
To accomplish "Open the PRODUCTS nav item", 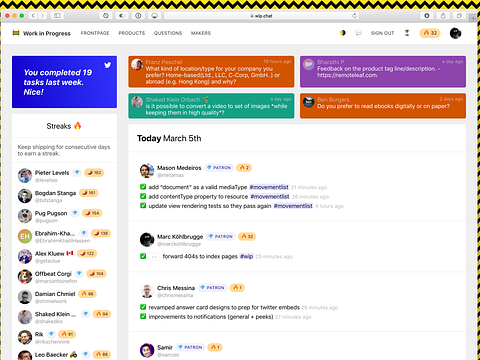I will [x=132, y=33].
